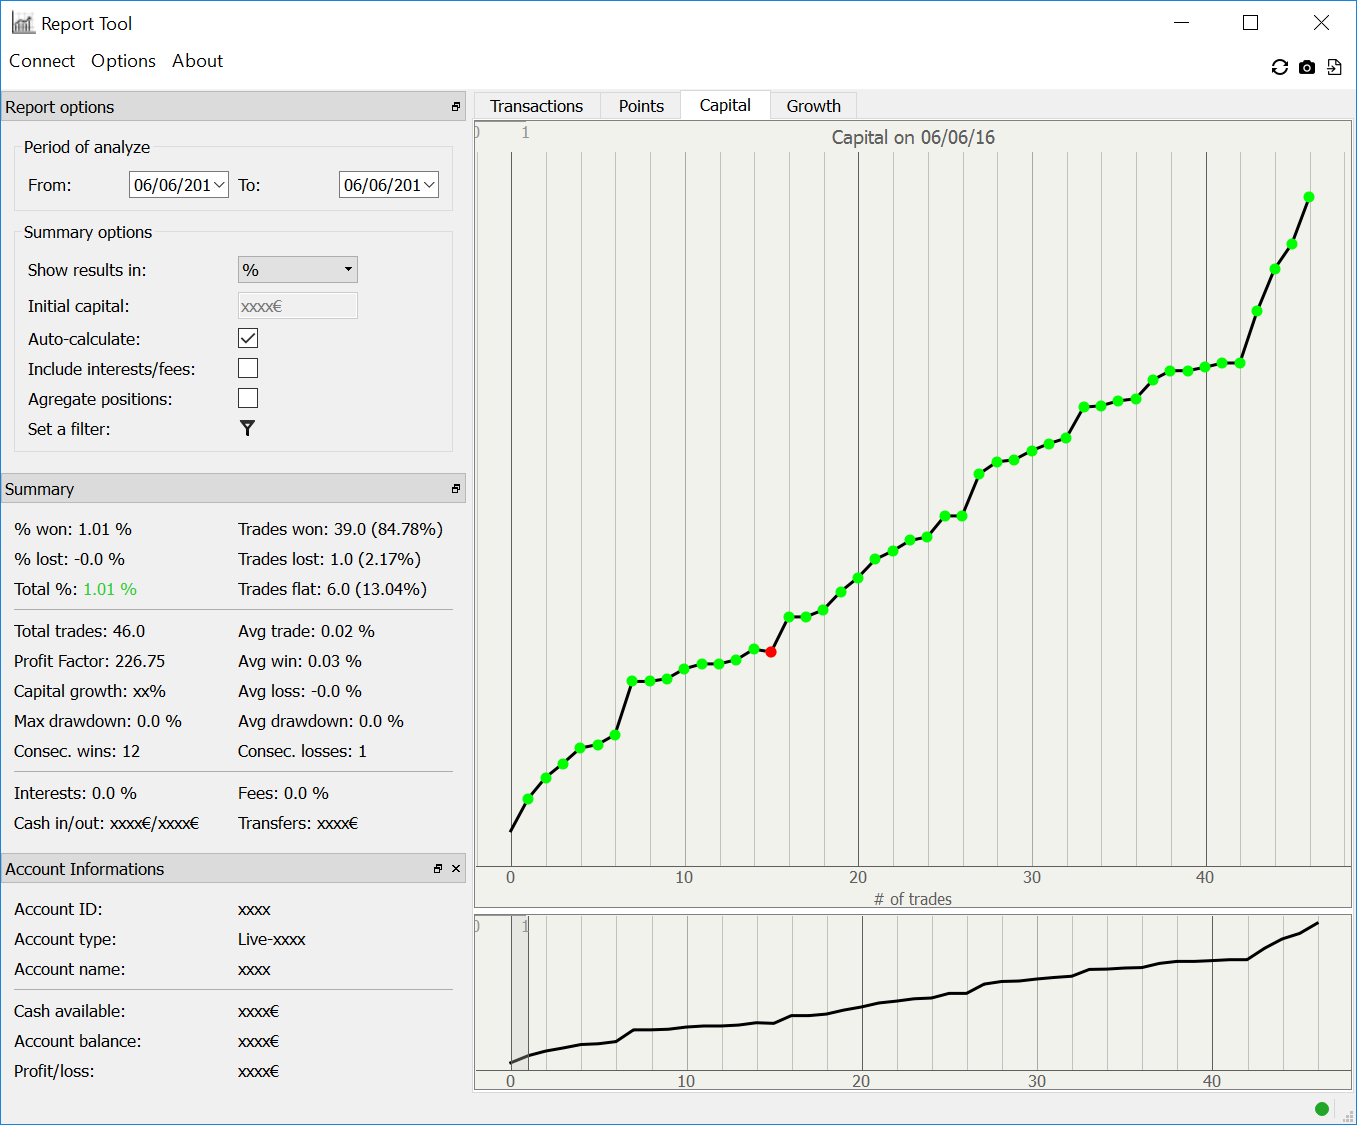Open the Options menu
Viewport: 1357px width, 1125px height.
pyautogui.click(x=123, y=61)
